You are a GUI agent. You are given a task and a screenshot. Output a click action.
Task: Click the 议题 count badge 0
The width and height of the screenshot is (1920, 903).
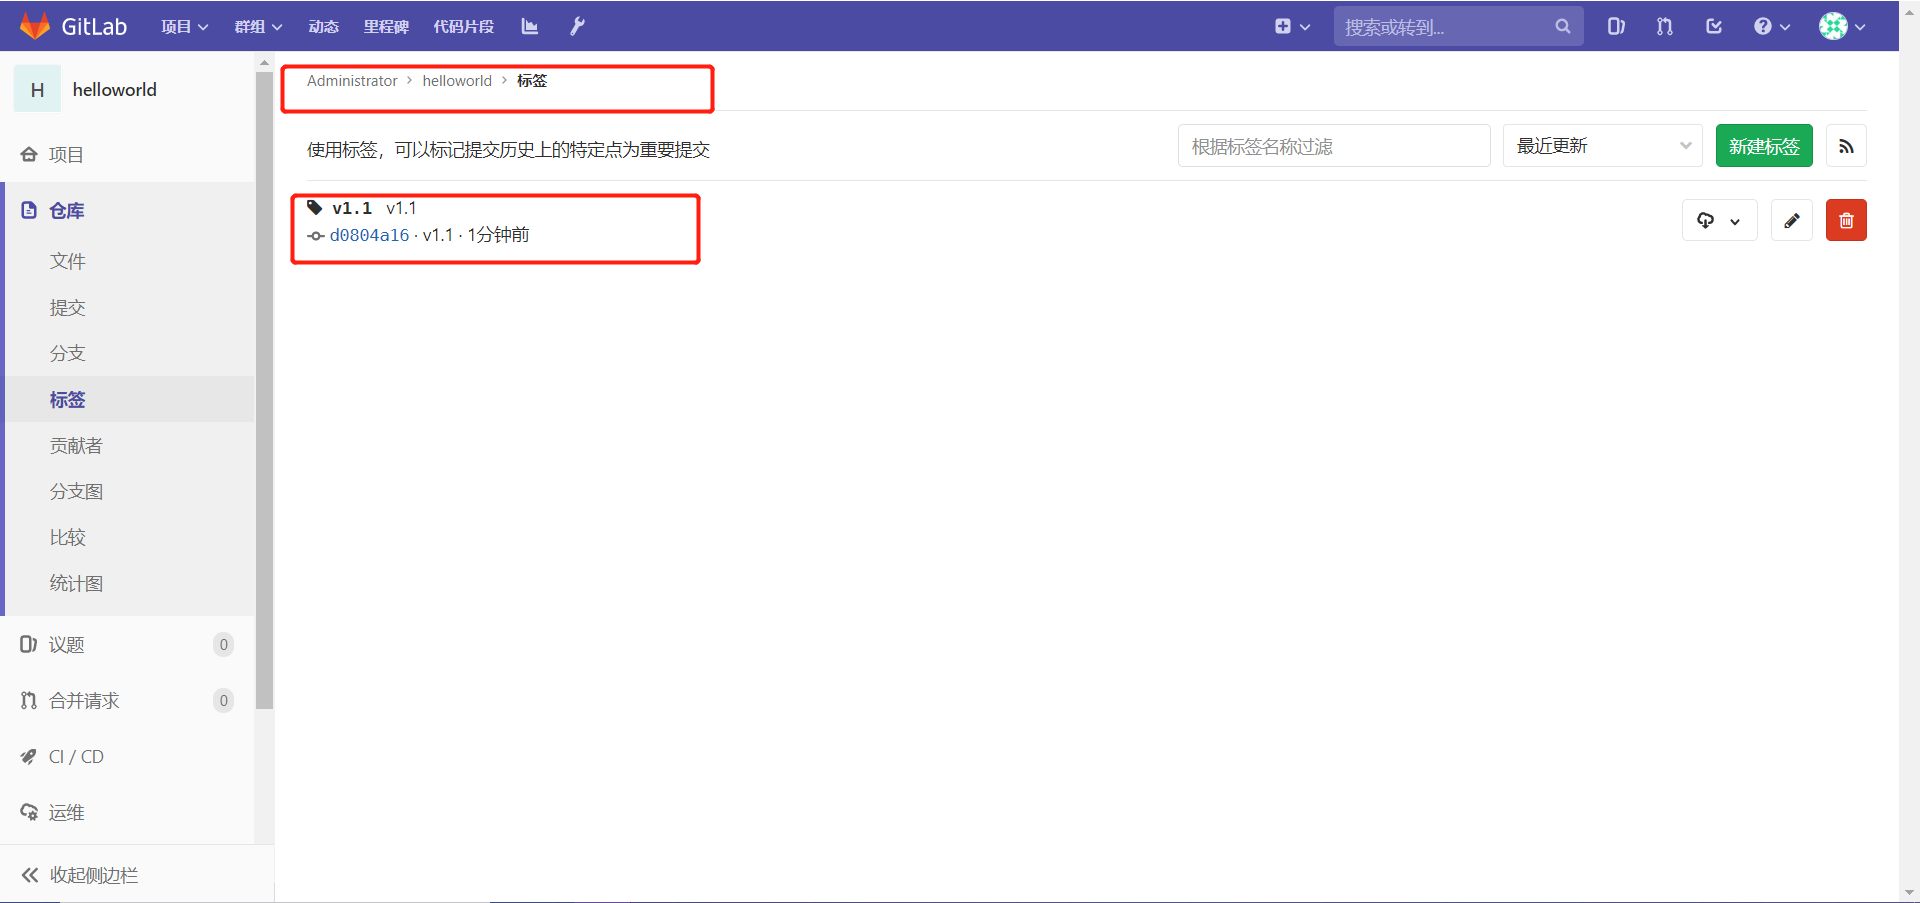tap(224, 644)
